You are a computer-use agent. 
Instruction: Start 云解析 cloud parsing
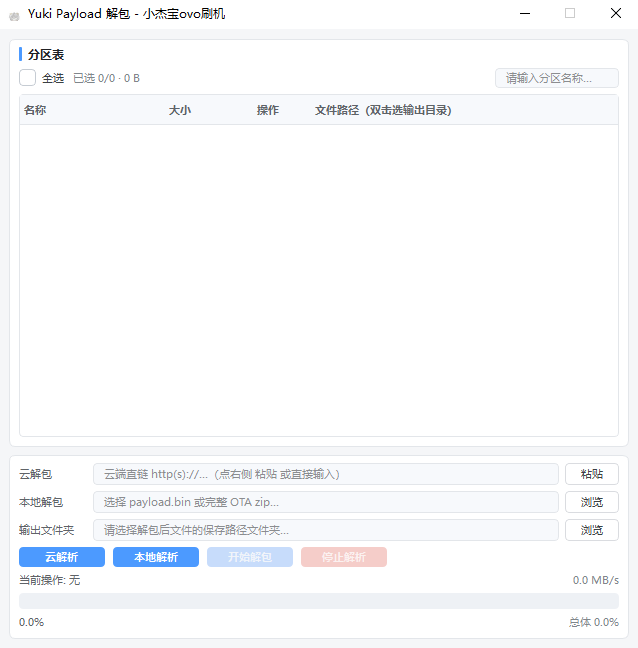pyautogui.click(x=62, y=557)
